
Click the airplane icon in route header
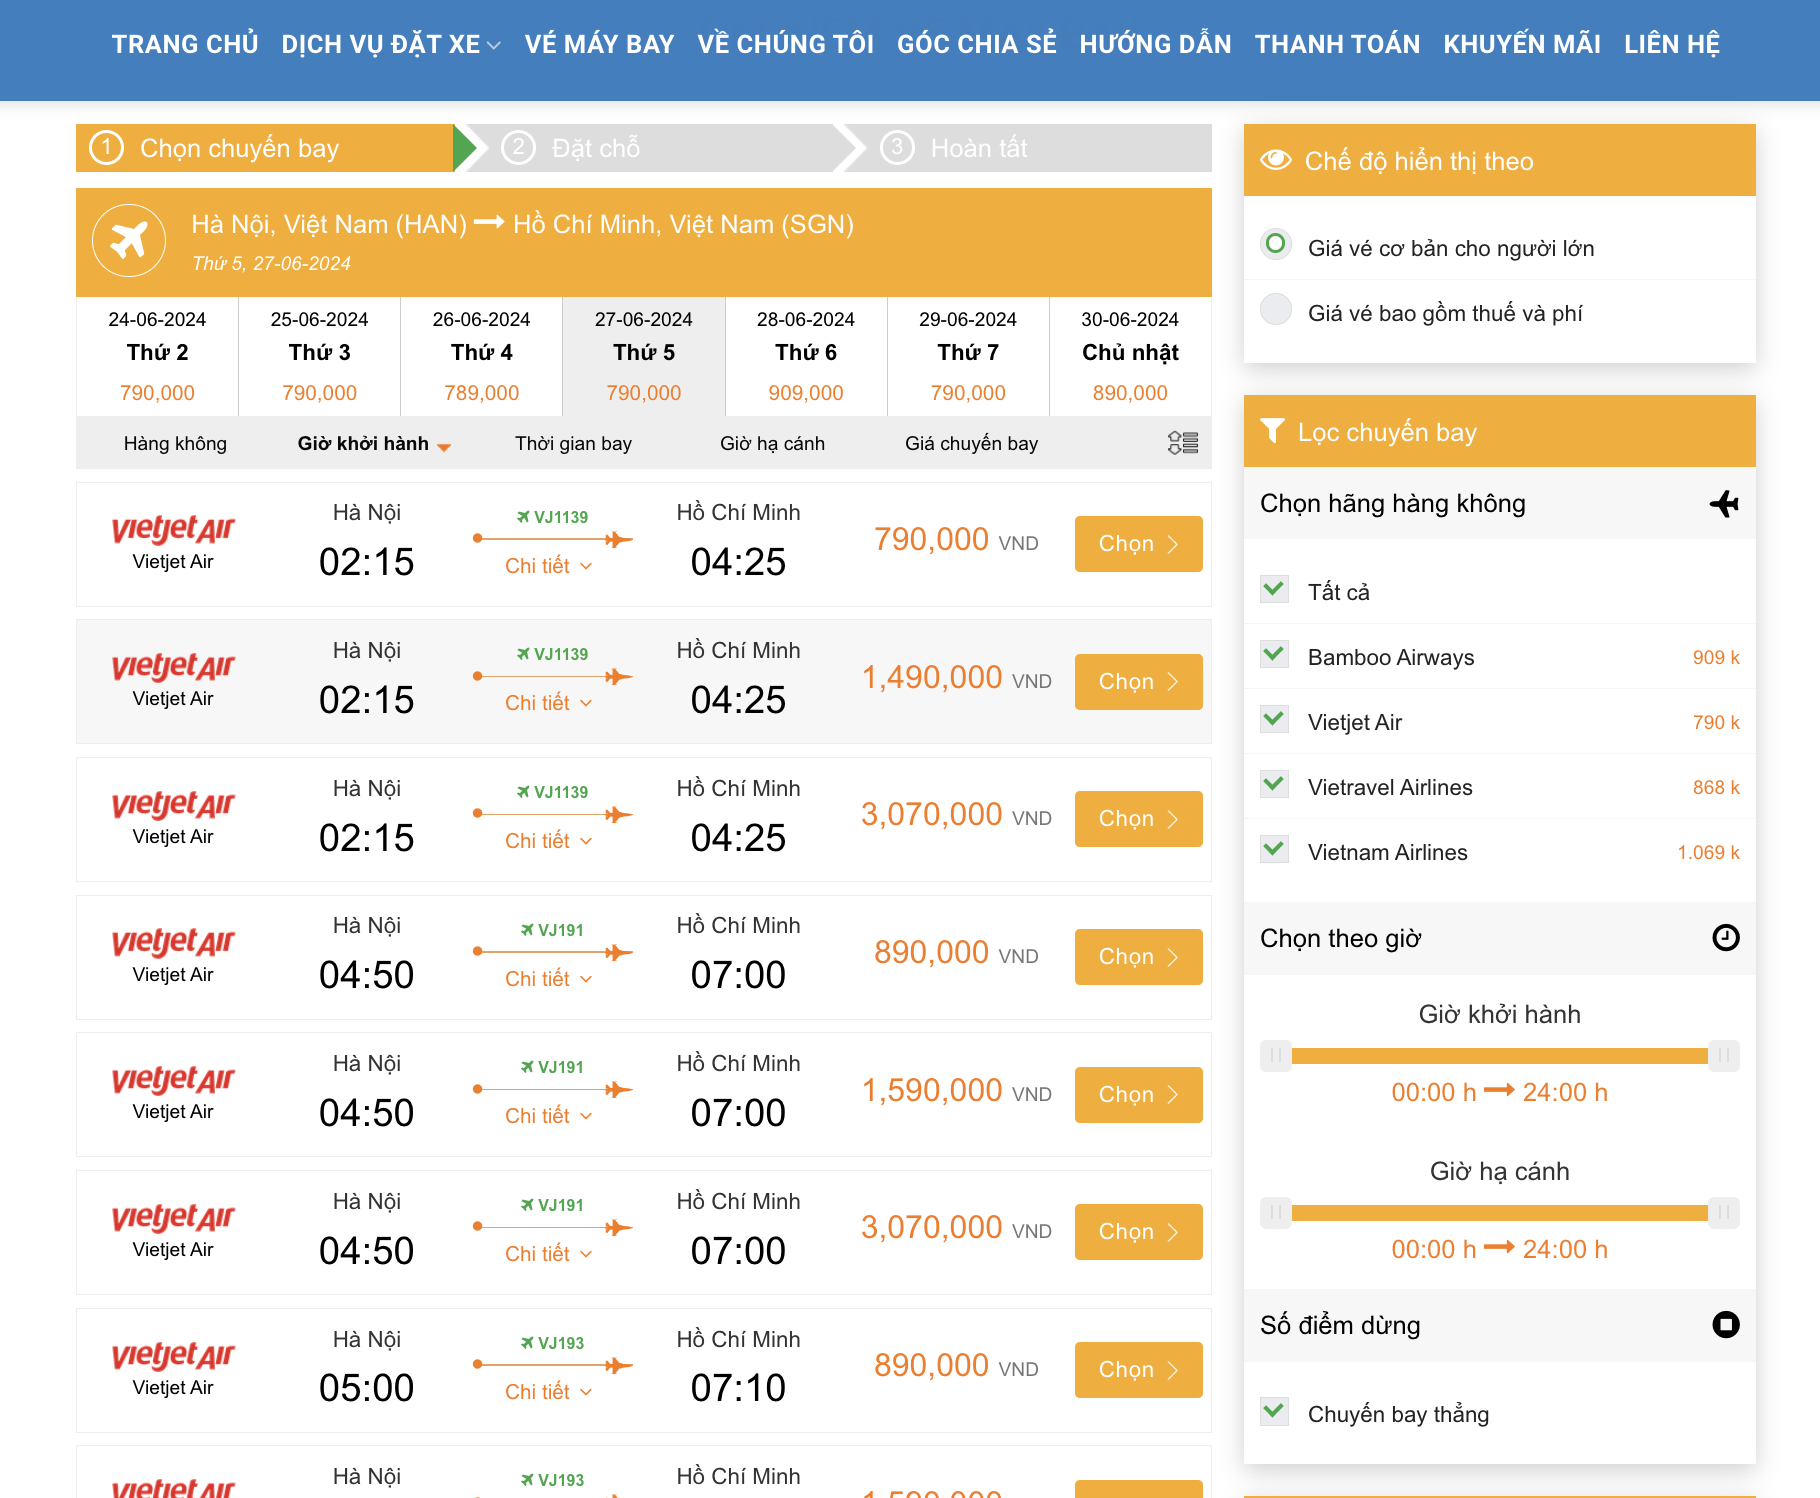coord(129,240)
